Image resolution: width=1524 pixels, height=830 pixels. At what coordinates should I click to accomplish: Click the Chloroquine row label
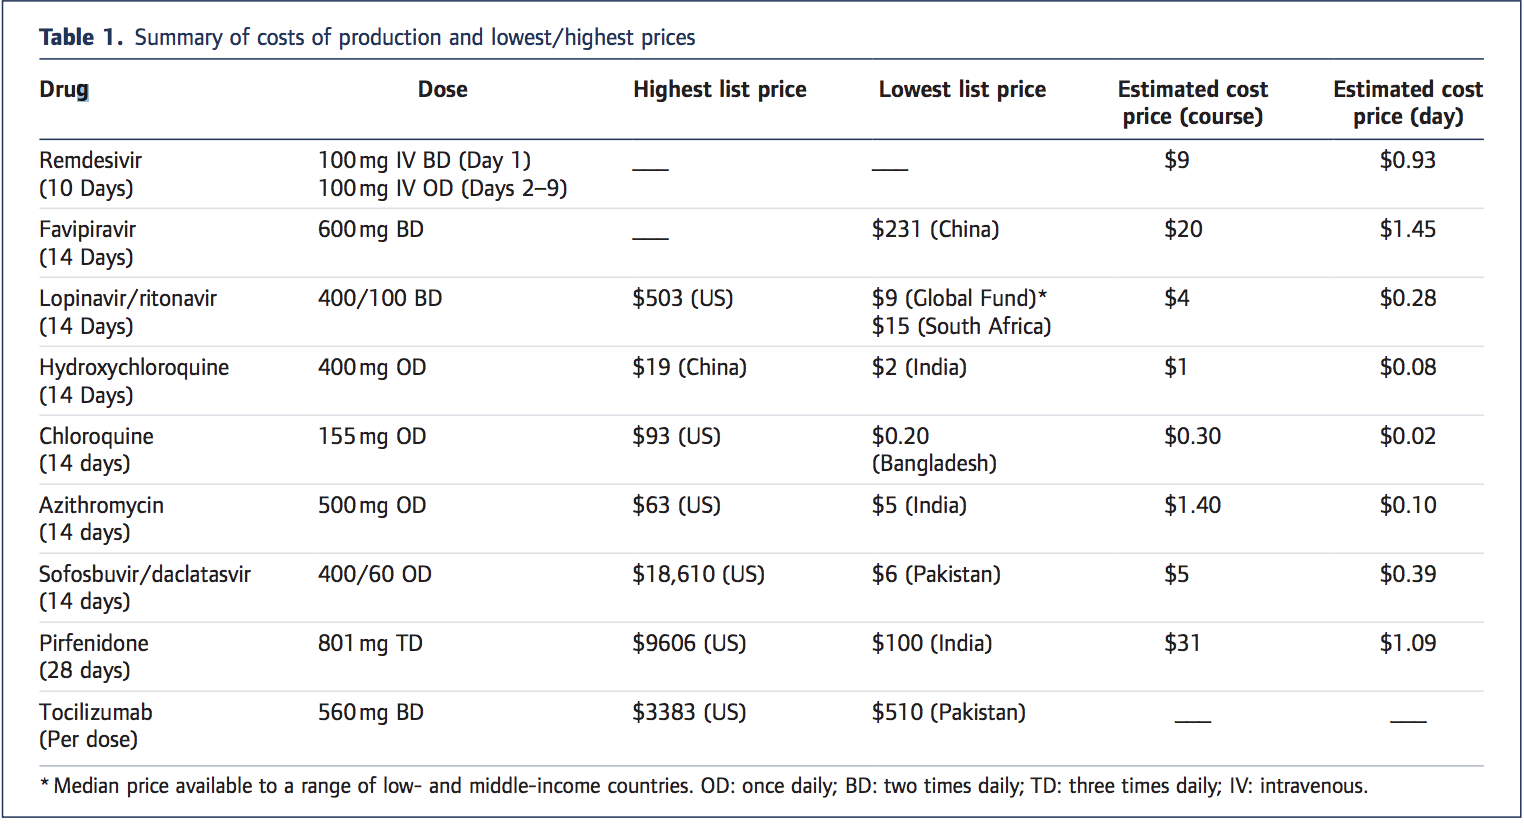96,437
